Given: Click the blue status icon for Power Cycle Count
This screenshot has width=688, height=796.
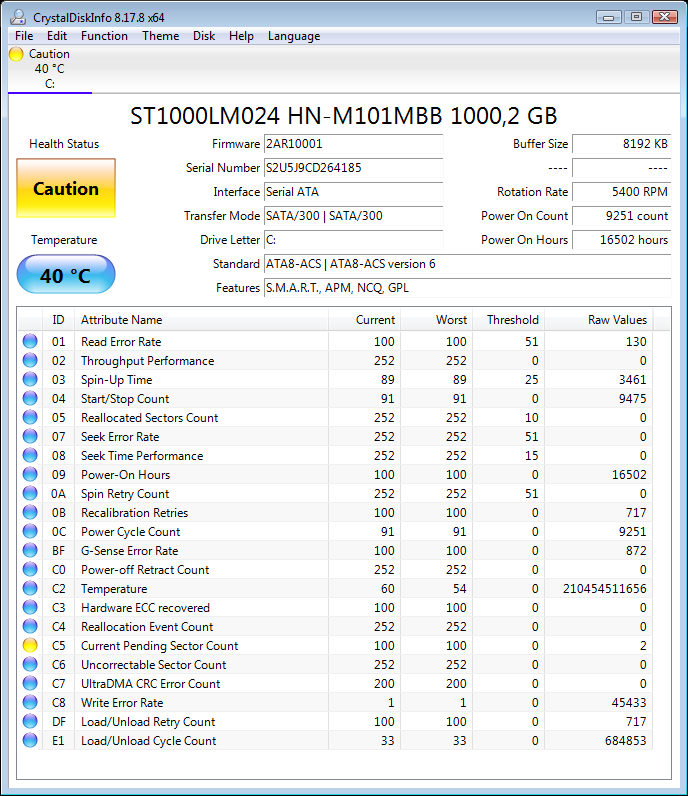Looking at the screenshot, I should pyautogui.click(x=30, y=531).
